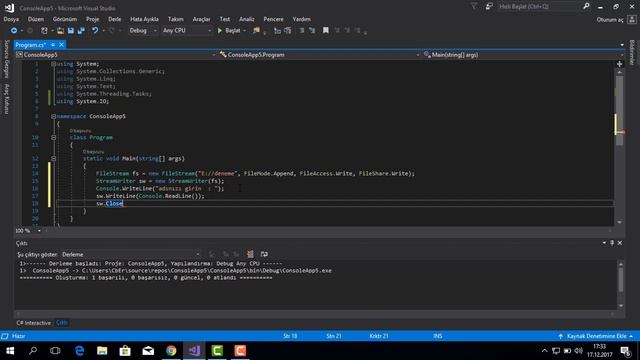Click the notifications flag filter icon
Screen dimensions: 640x360
pos(474,7)
